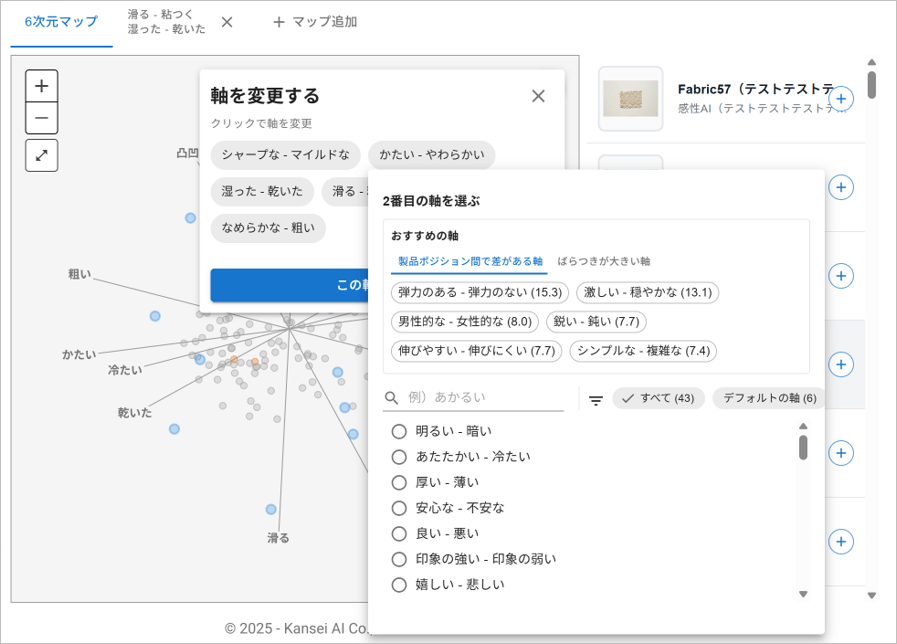The height and width of the screenshot is (644, 897).
Task: Filter by デフォルトの軸 (6) chip
Action: 769,398
